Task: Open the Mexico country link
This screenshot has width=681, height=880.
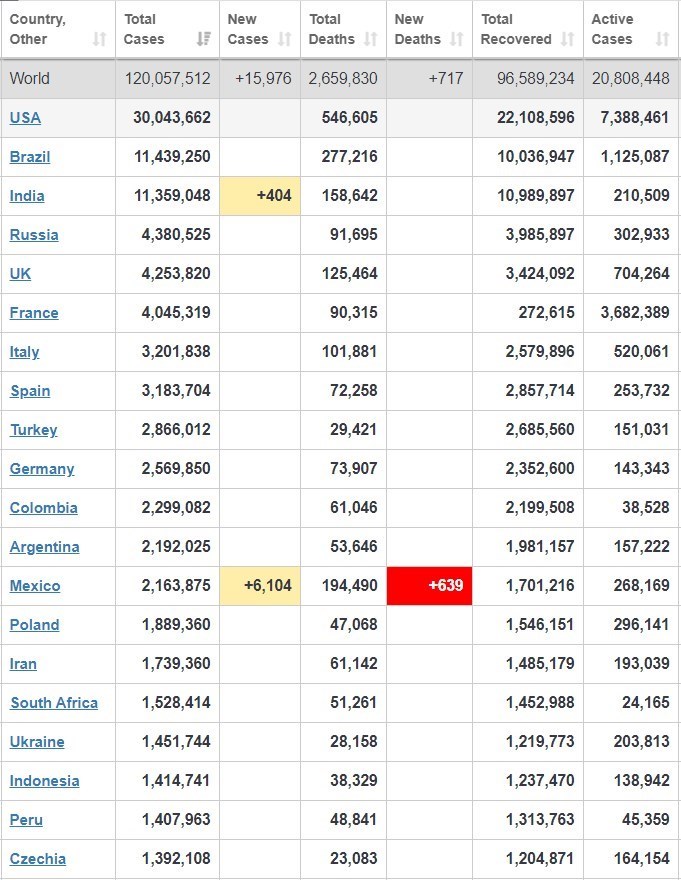Action: [x=35, y=586]
